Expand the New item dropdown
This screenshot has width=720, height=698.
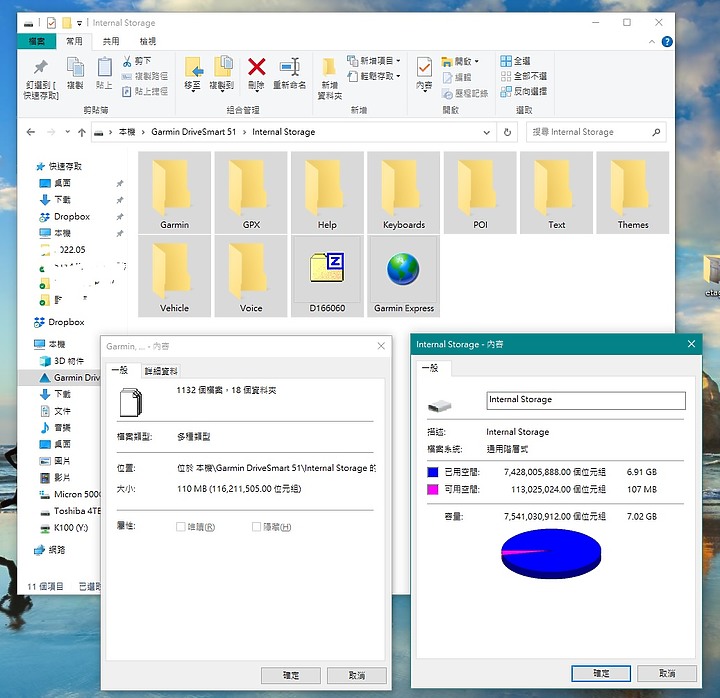(x=398, y=61)
